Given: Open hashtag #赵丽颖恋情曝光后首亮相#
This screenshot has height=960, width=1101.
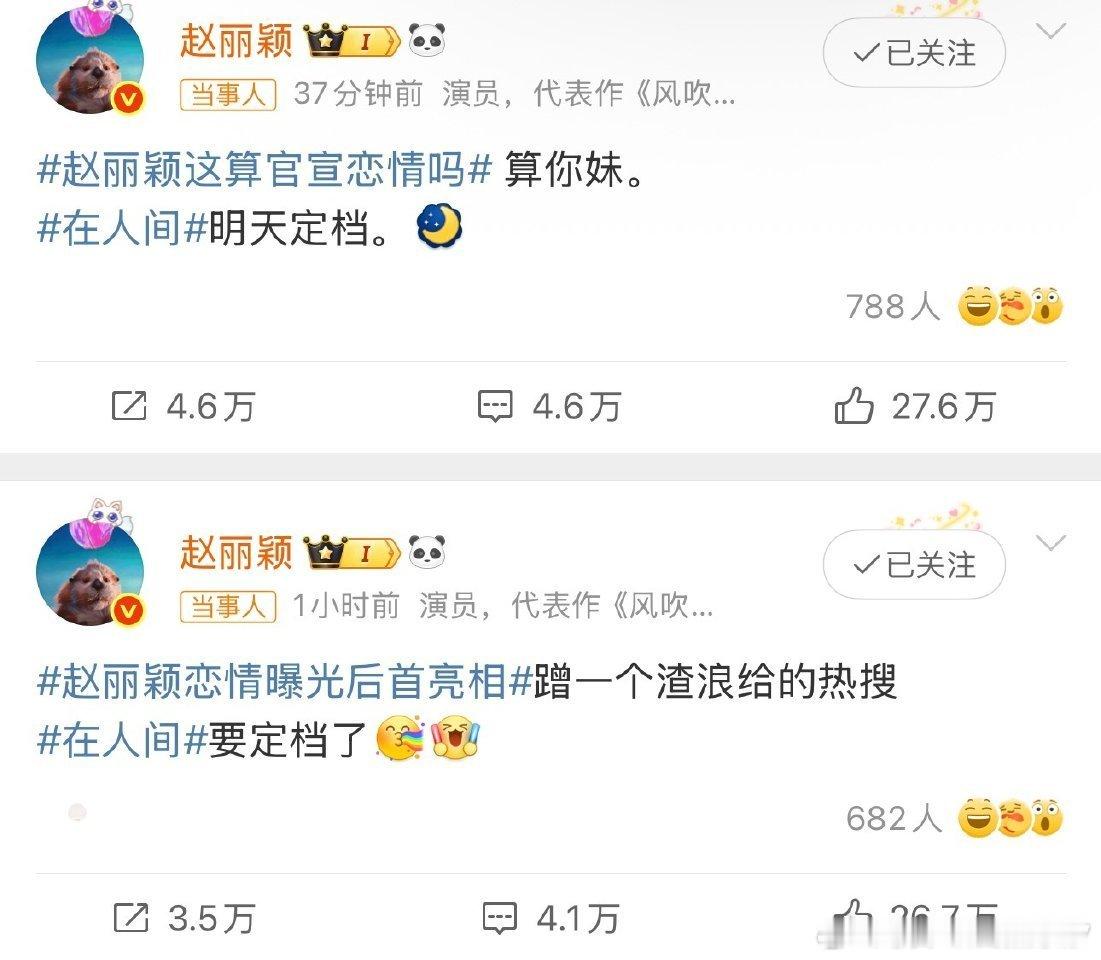Looking at the screenshot, I should point(284,682).
